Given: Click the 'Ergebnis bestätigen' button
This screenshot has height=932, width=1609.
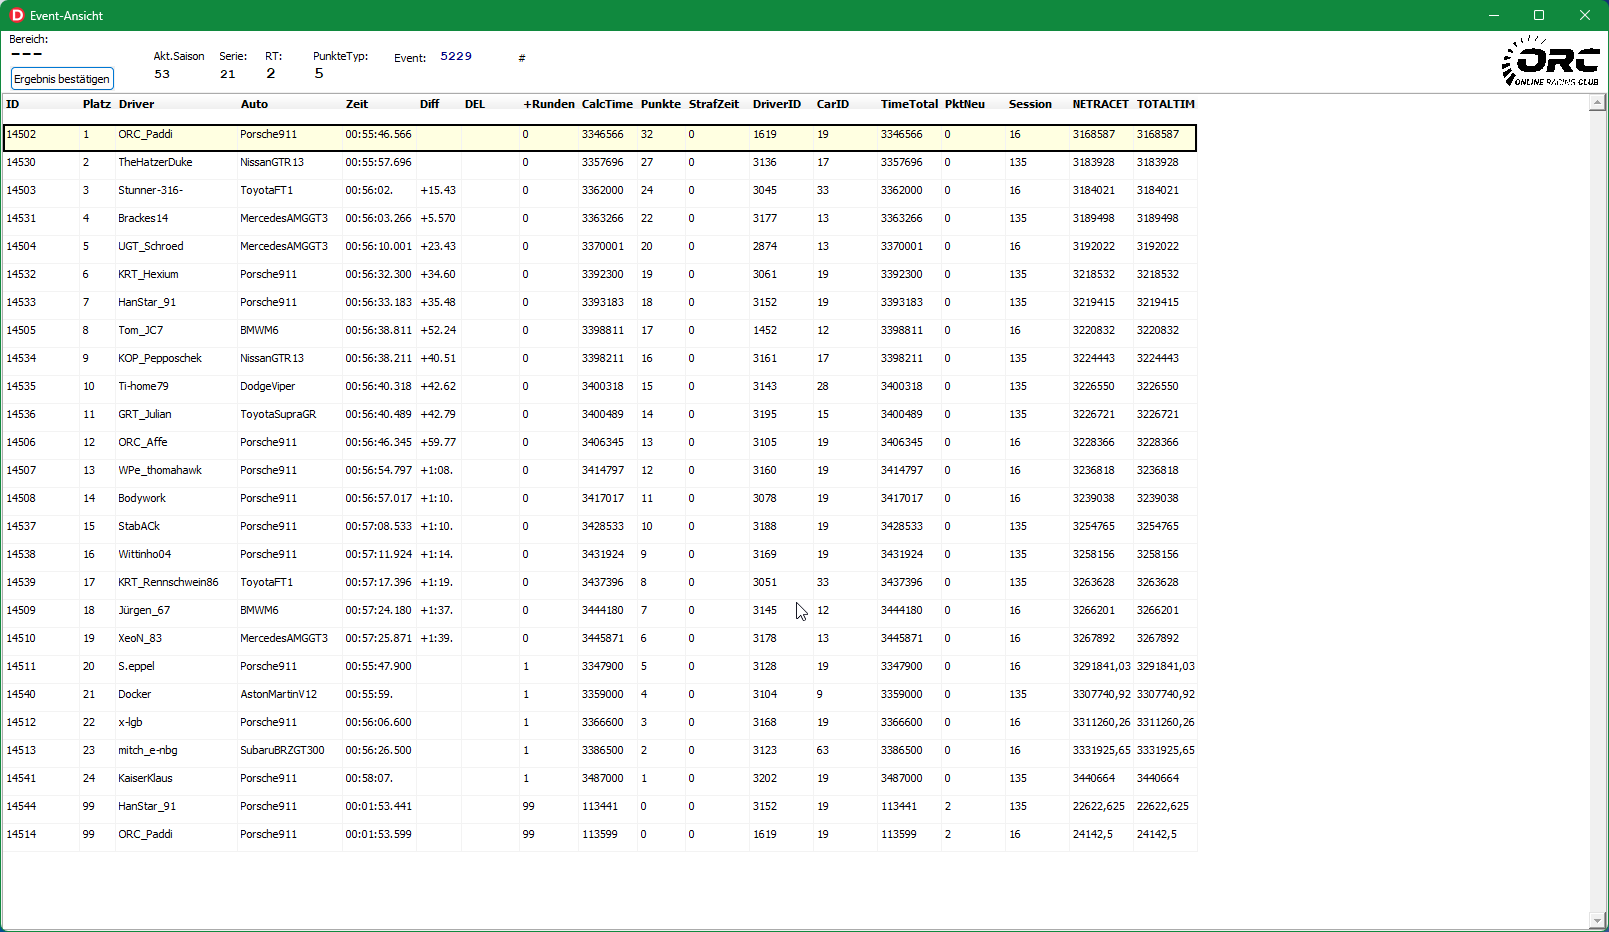Looking at the screenshot, I should pos(62,79).
